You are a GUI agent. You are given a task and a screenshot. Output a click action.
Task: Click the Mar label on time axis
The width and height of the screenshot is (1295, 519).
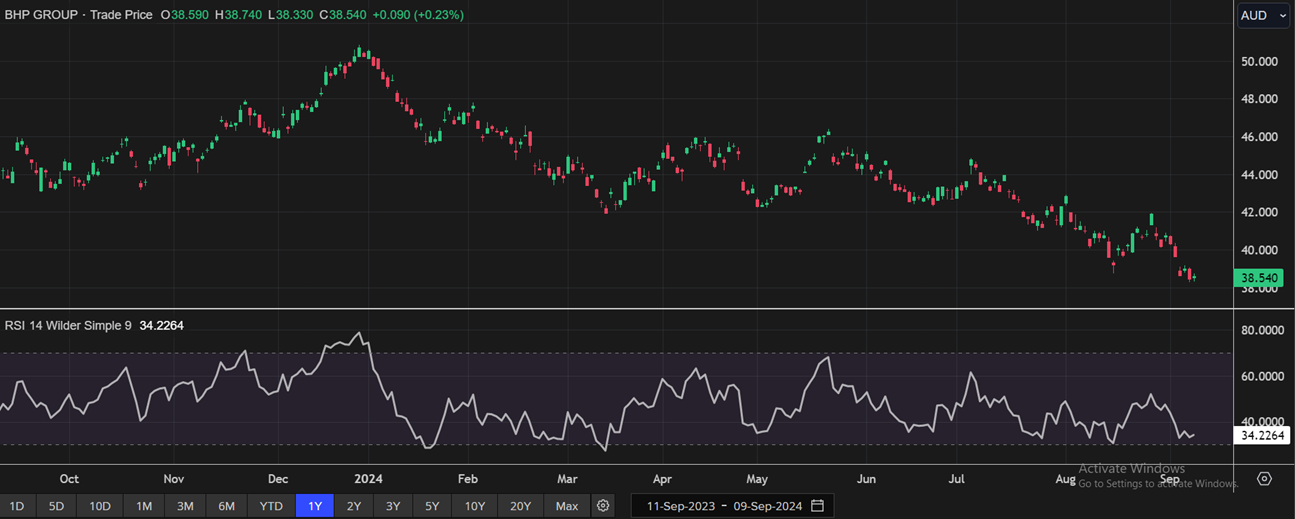(x=568, y=479)
